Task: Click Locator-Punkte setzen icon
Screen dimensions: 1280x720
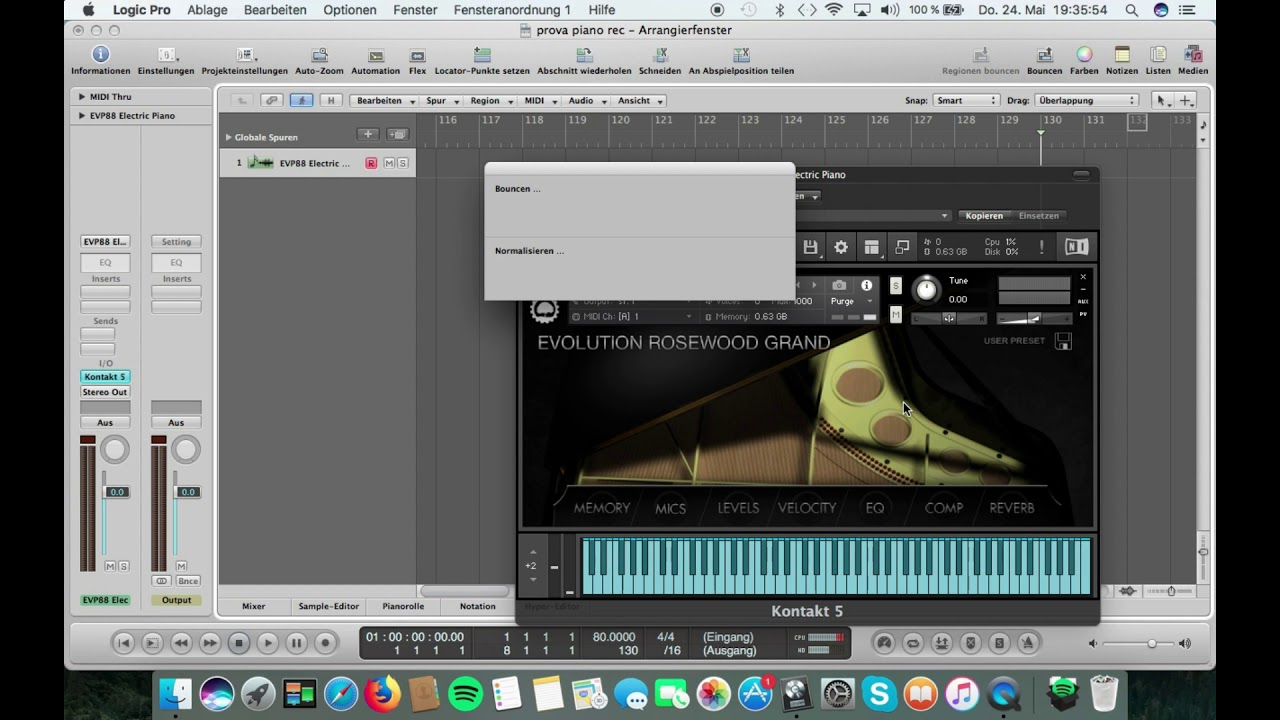Action: [482, 55]
